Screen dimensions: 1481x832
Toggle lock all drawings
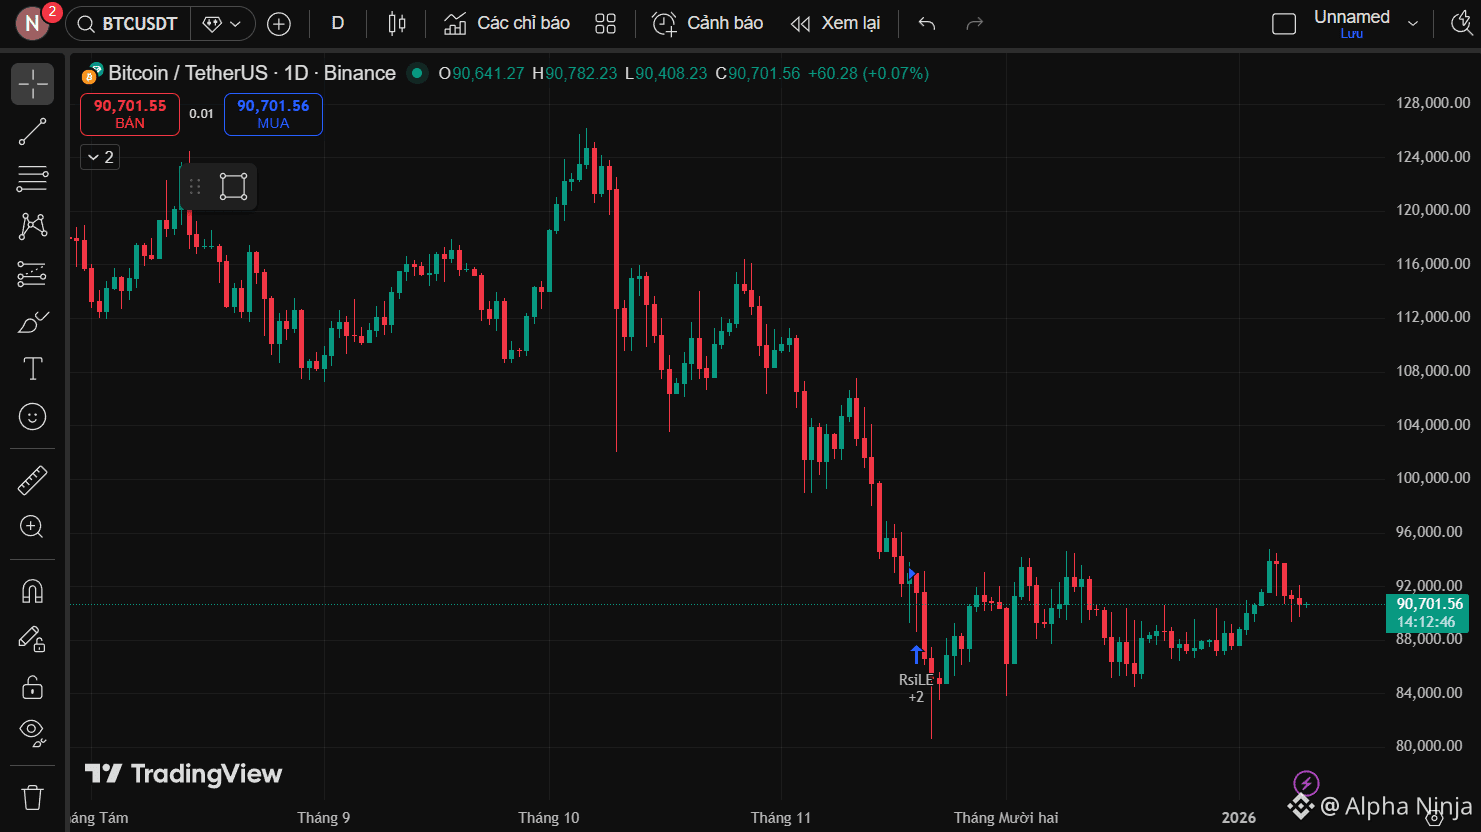(x=32, y=687)
